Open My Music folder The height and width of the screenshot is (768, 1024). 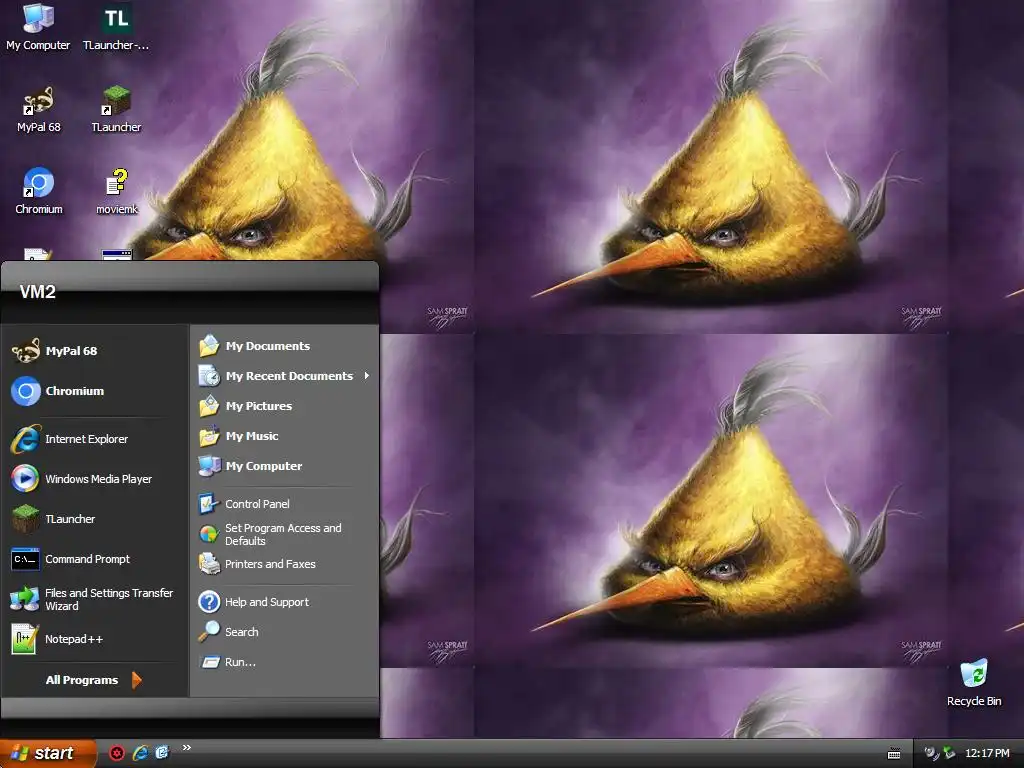coord(285,436)
